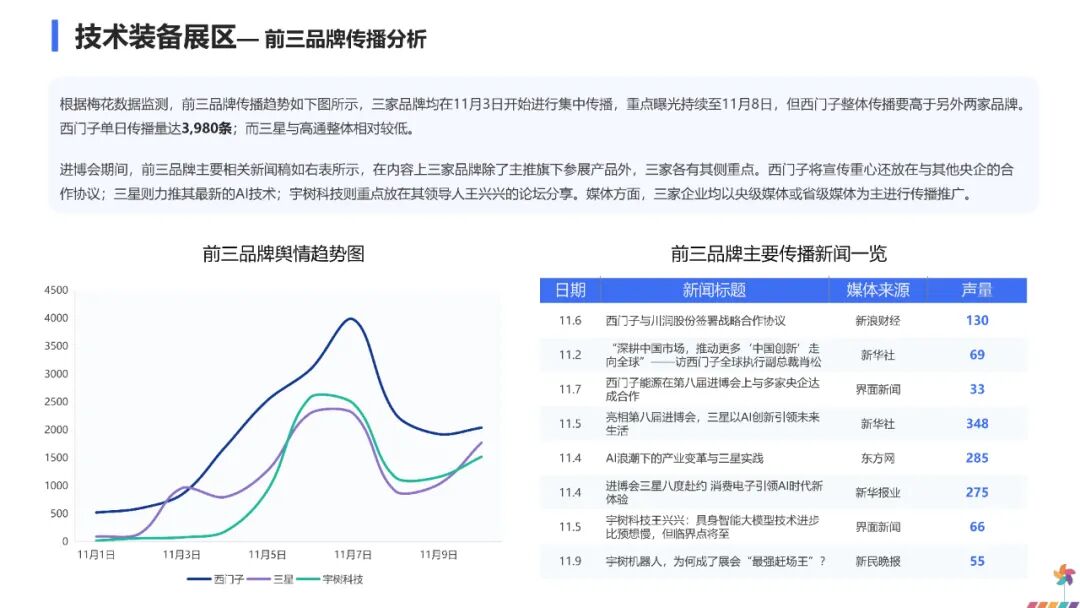Click the volume value 66
The width and height of the screenshot is (1080, 608).
pyautogui.click(x=977, y=527)
